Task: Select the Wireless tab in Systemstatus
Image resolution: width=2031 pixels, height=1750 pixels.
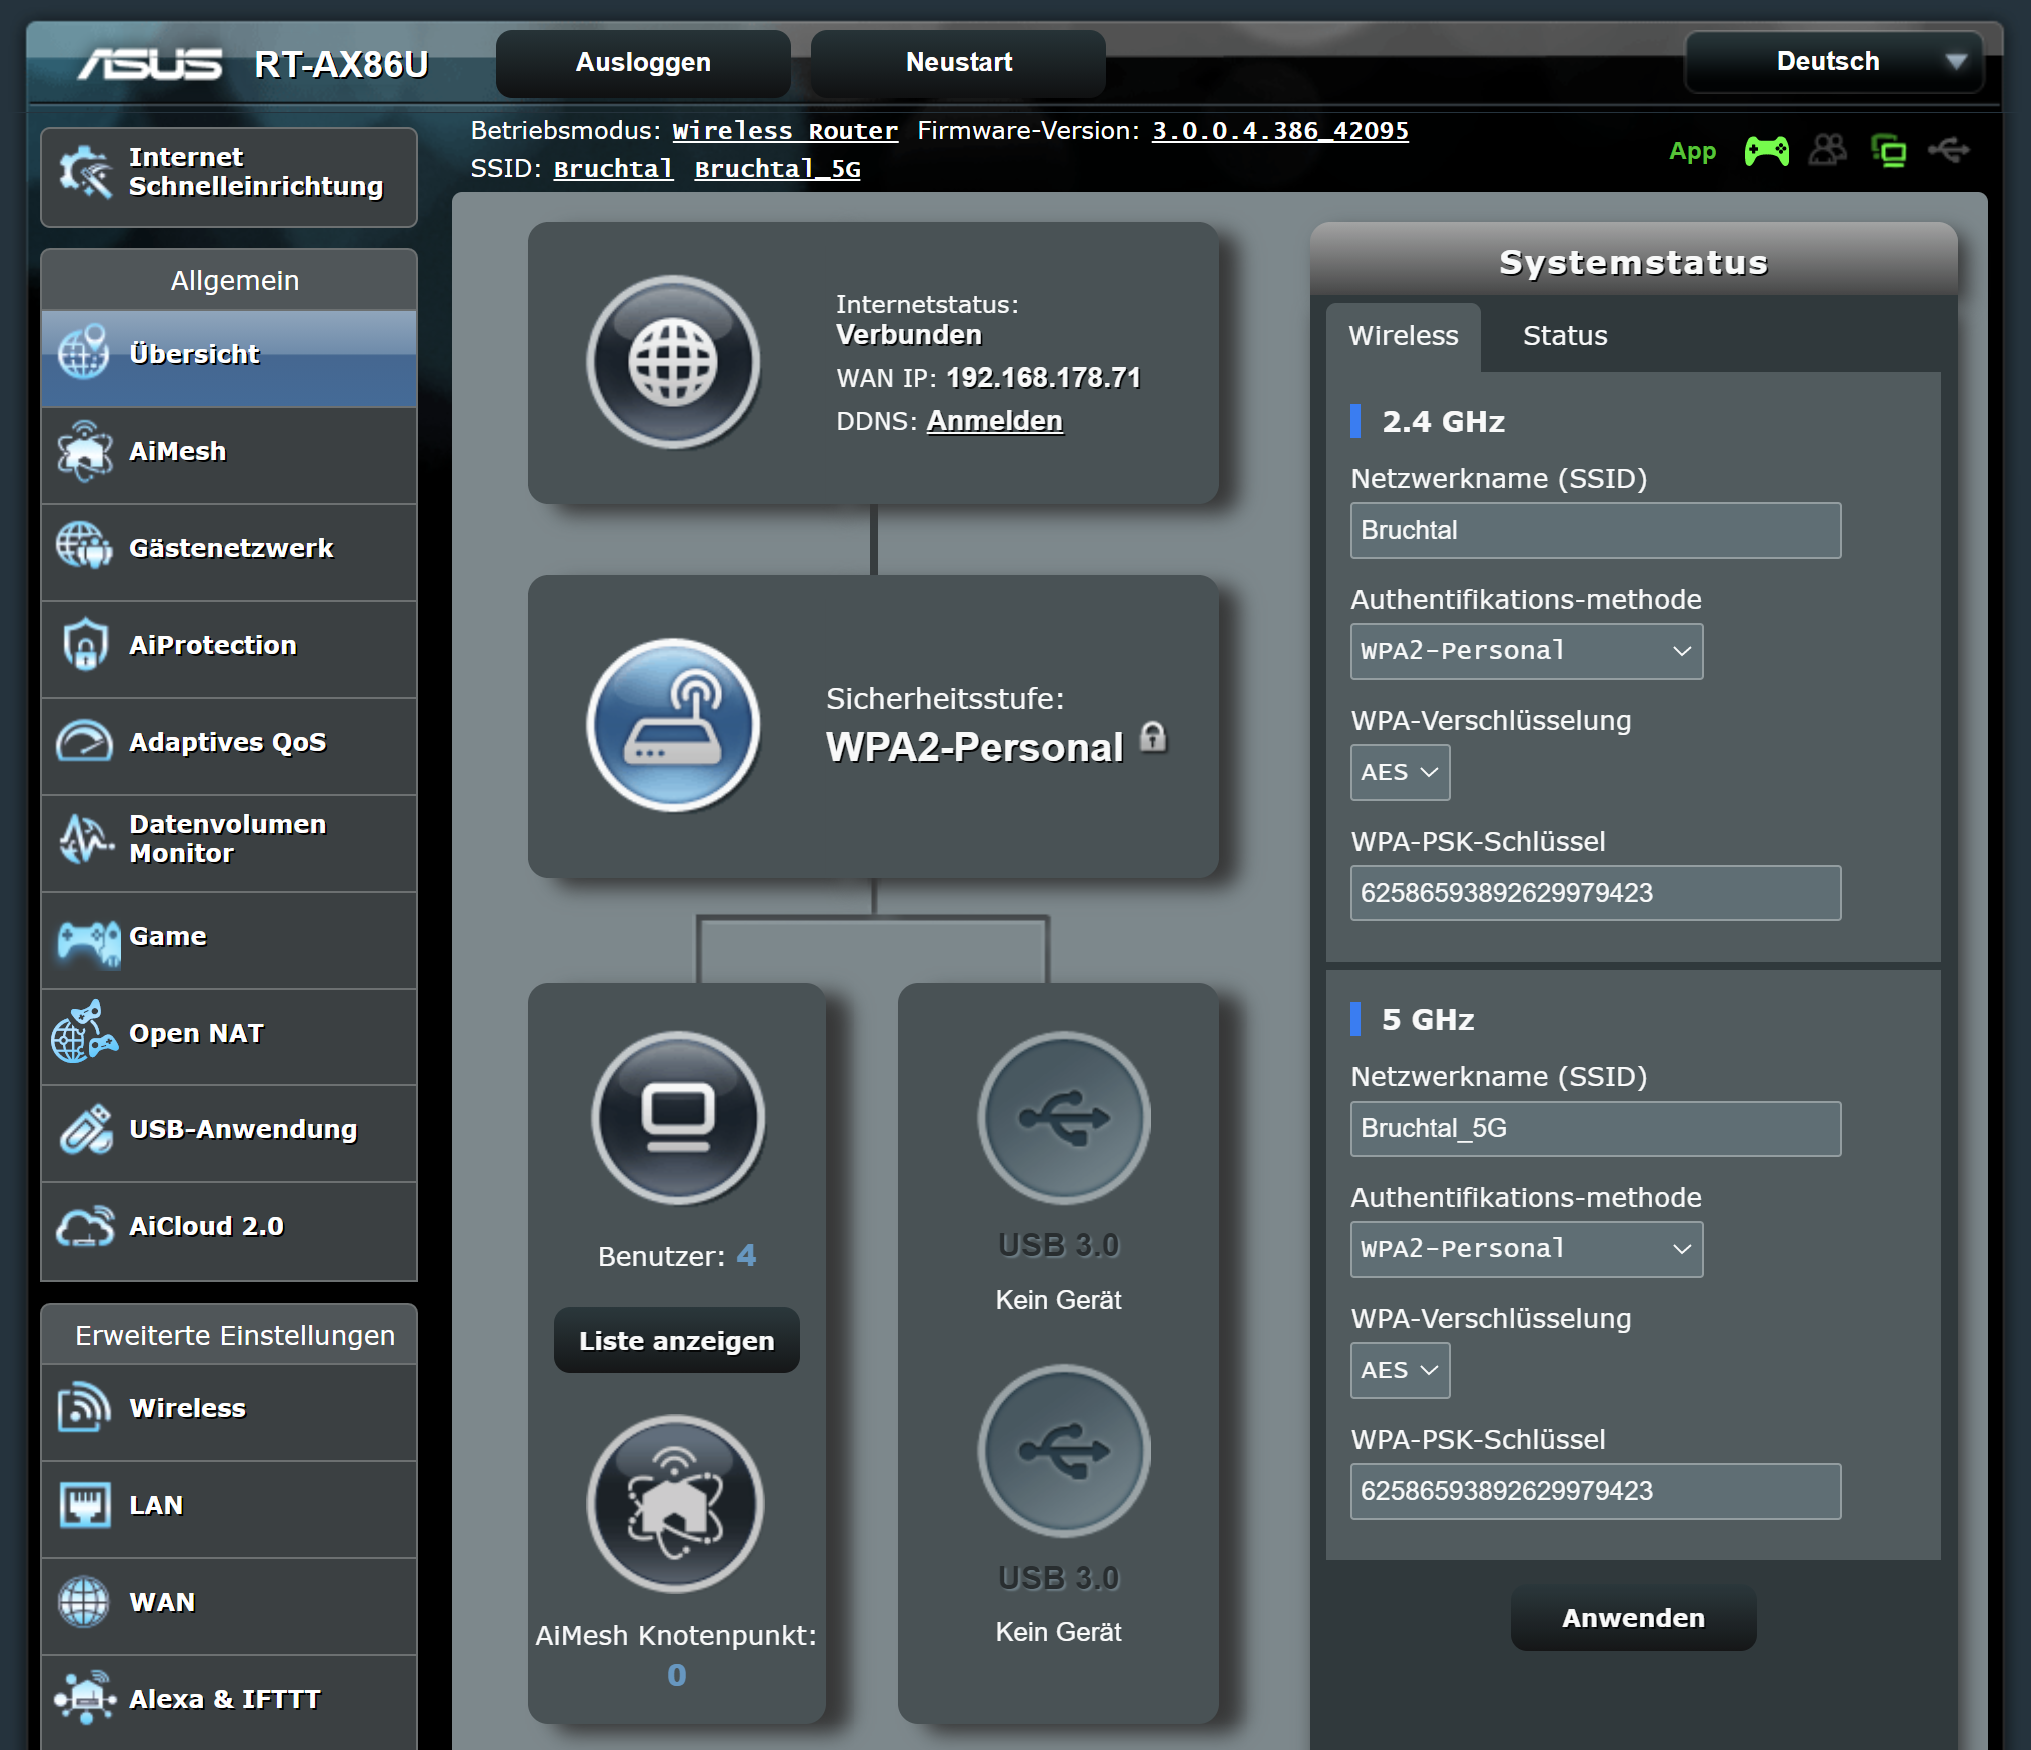Action: [1403, 336]
